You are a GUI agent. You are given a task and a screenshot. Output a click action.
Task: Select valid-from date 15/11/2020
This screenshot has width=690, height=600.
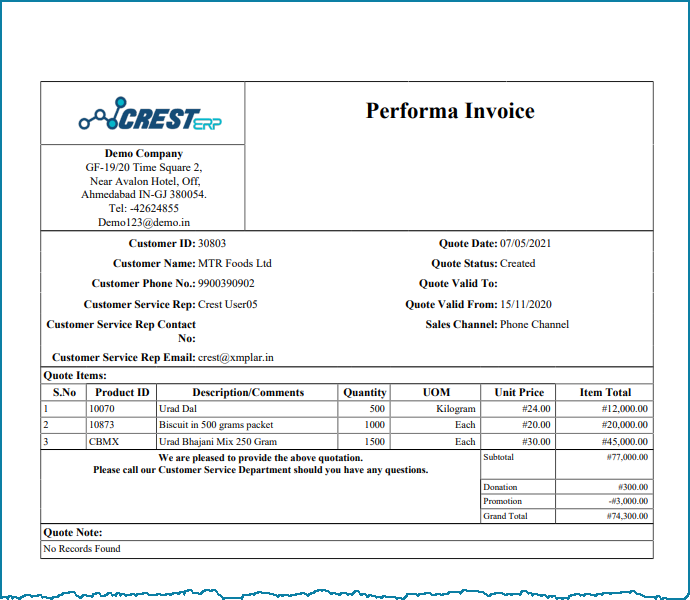[x=525, y=304]
